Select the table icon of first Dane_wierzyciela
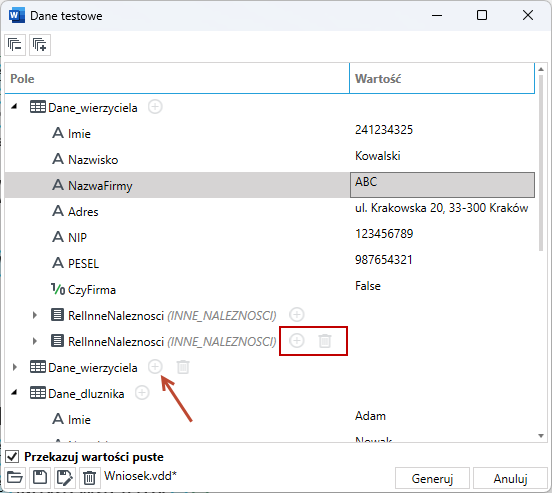The width and height of the screenshot is (552, 493). click(x=38, y=107)
